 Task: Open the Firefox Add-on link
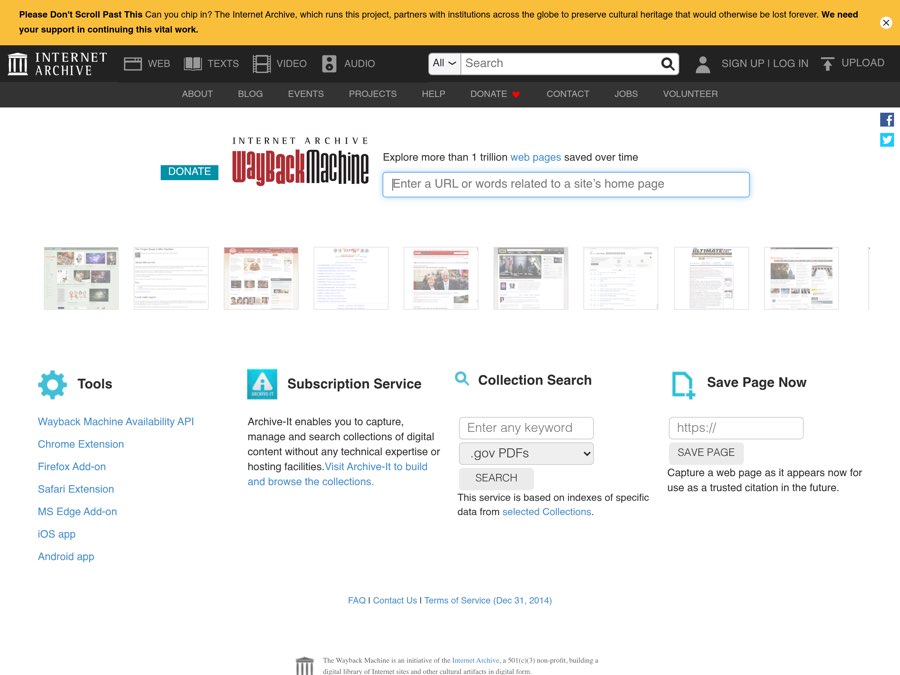click(x=72, y=467)
